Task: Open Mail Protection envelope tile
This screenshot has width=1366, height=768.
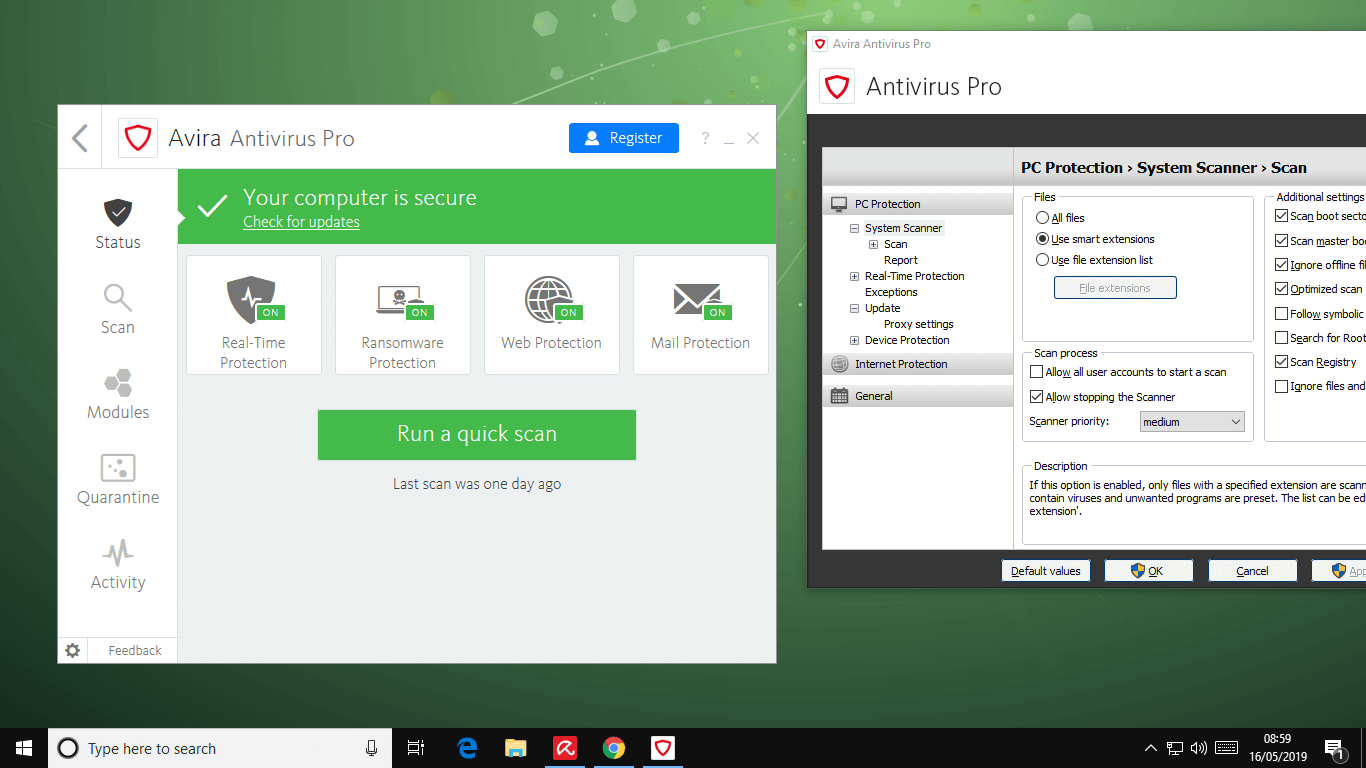Action: pos(701,315)
